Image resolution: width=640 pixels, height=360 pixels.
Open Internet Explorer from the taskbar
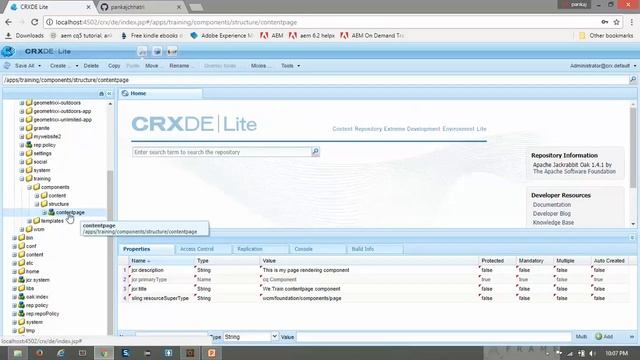point(61,353)
